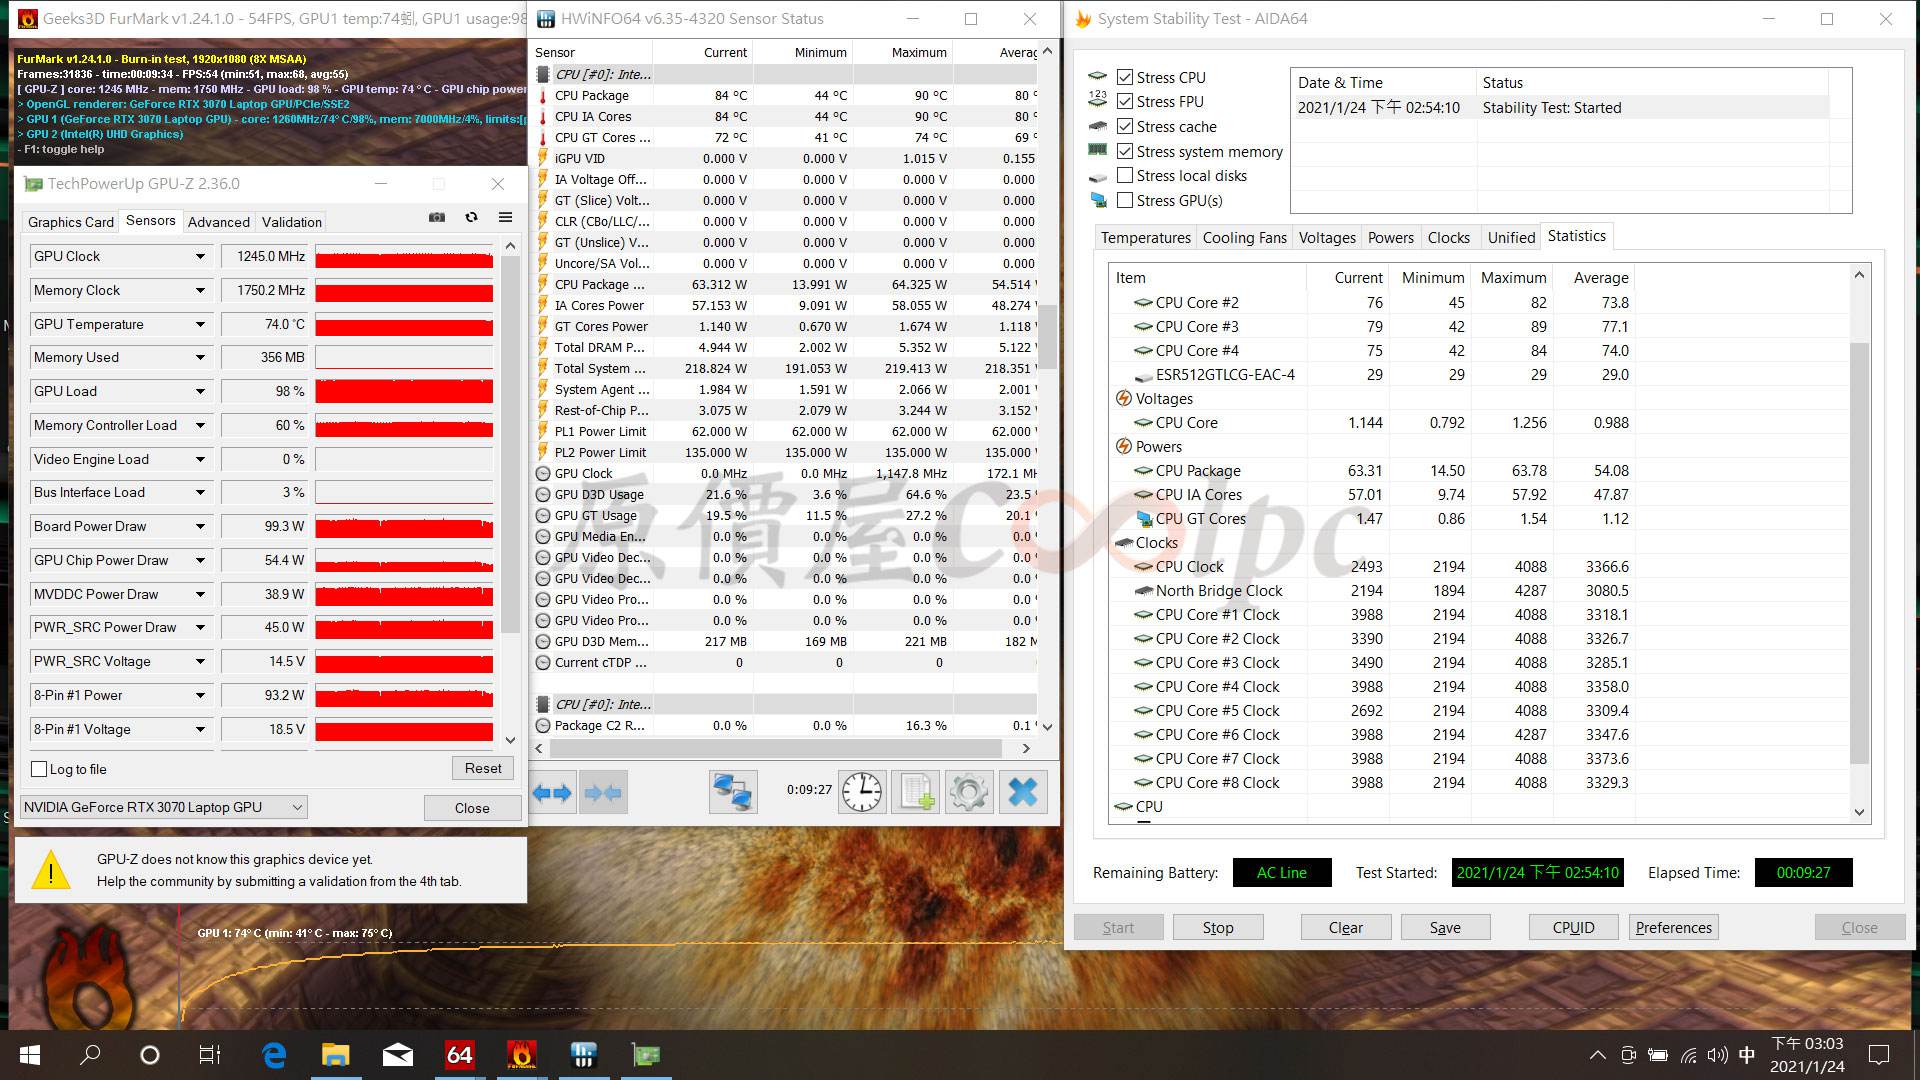
Task: Open the Advanced tab in GPU-Z
Action: 218,222
